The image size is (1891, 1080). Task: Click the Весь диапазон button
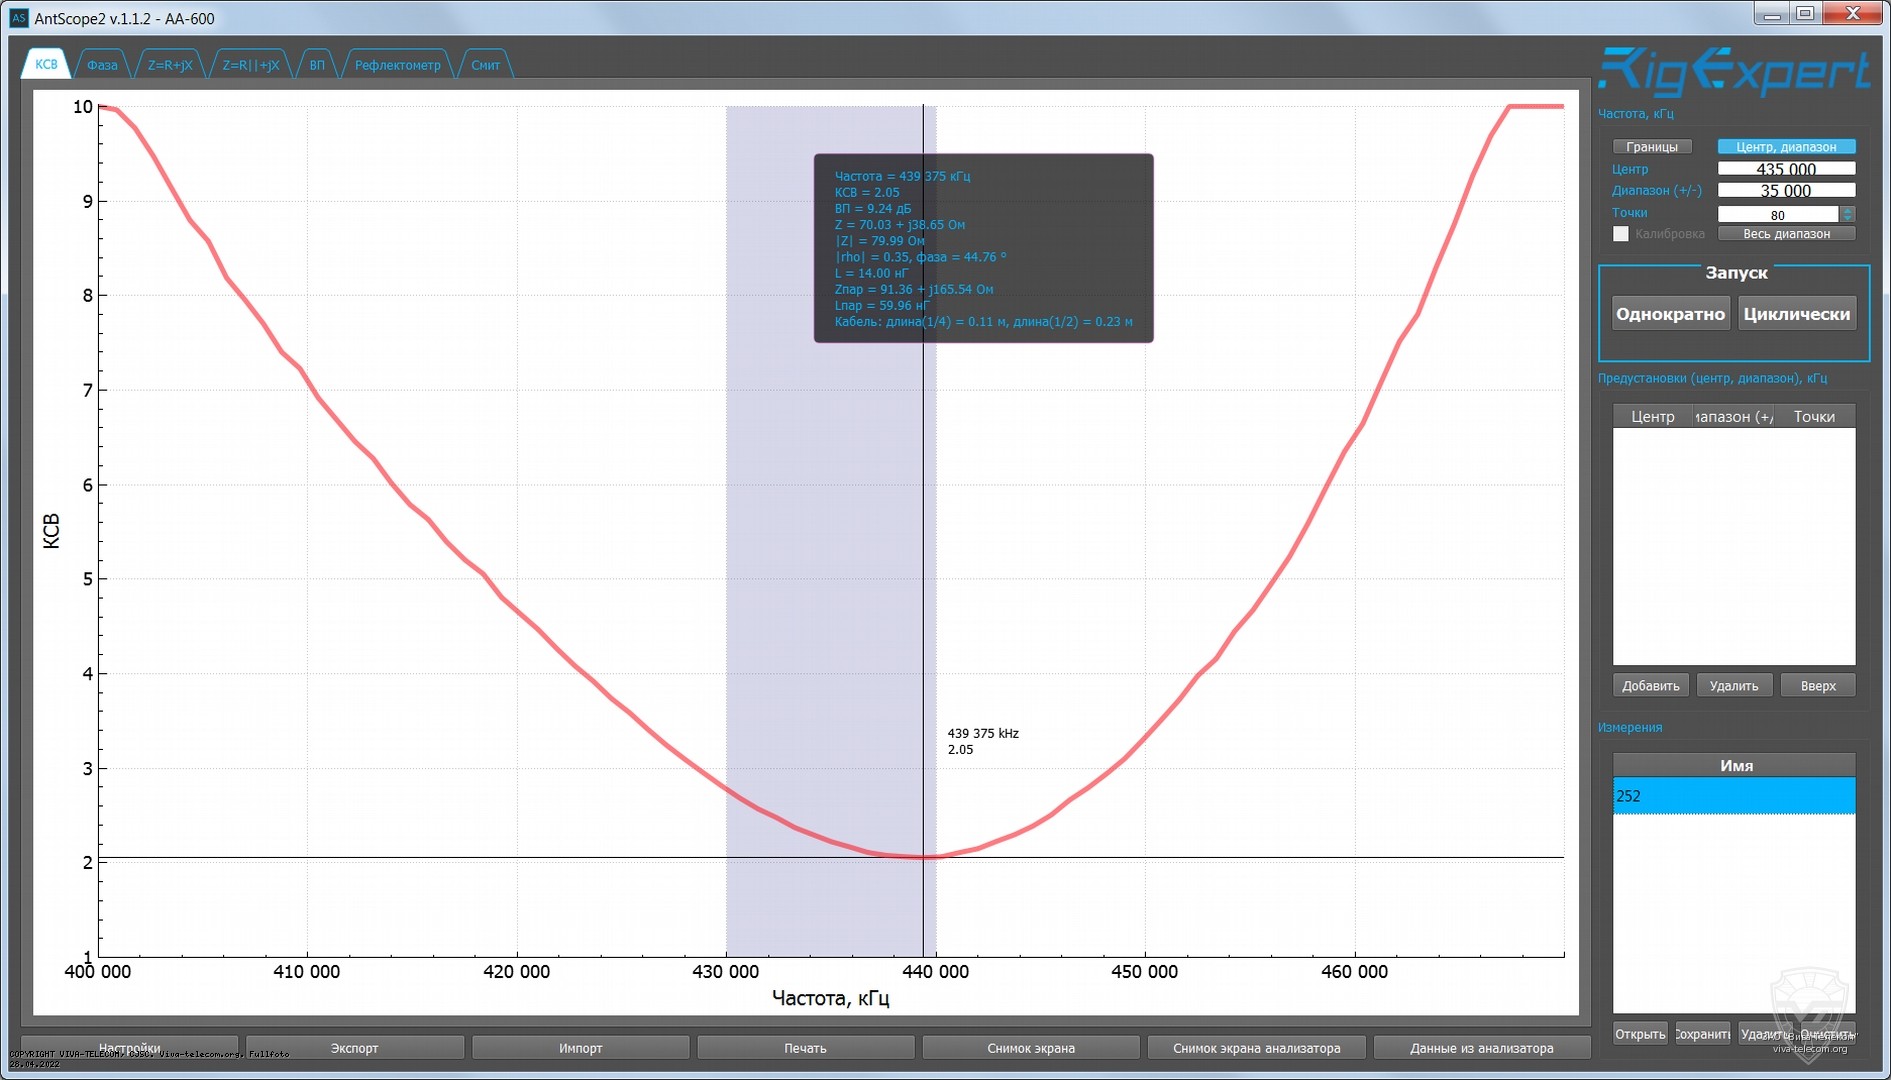point(1786,234)
